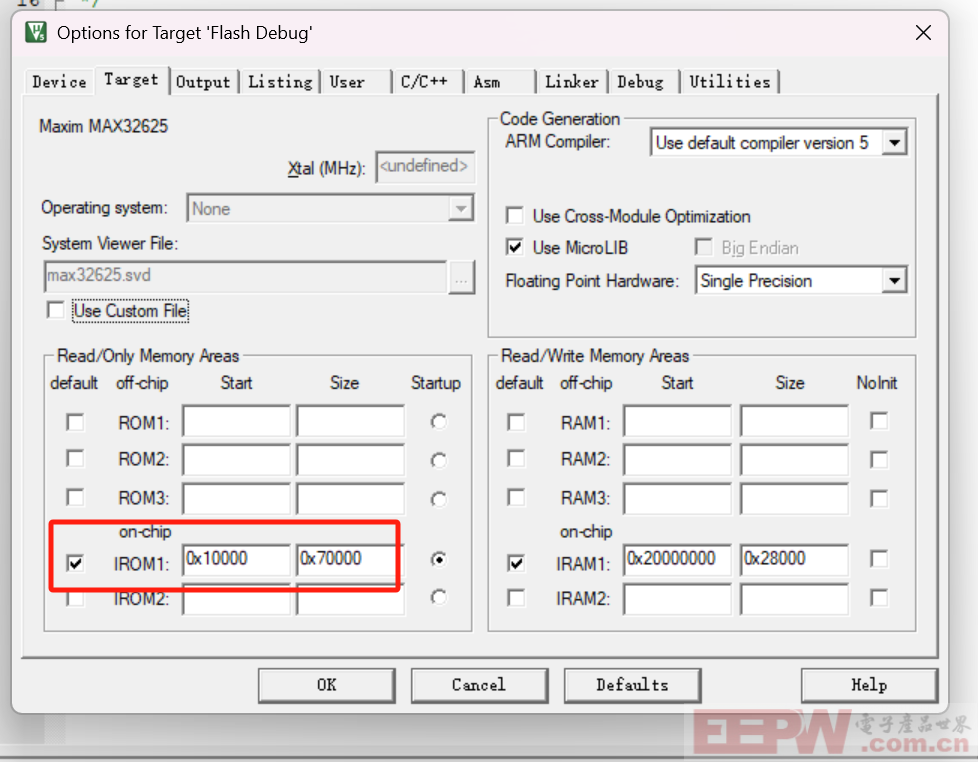
Task: Enable NoInit for RAM3
Action: pyautogui.click(x=879, y=499)
